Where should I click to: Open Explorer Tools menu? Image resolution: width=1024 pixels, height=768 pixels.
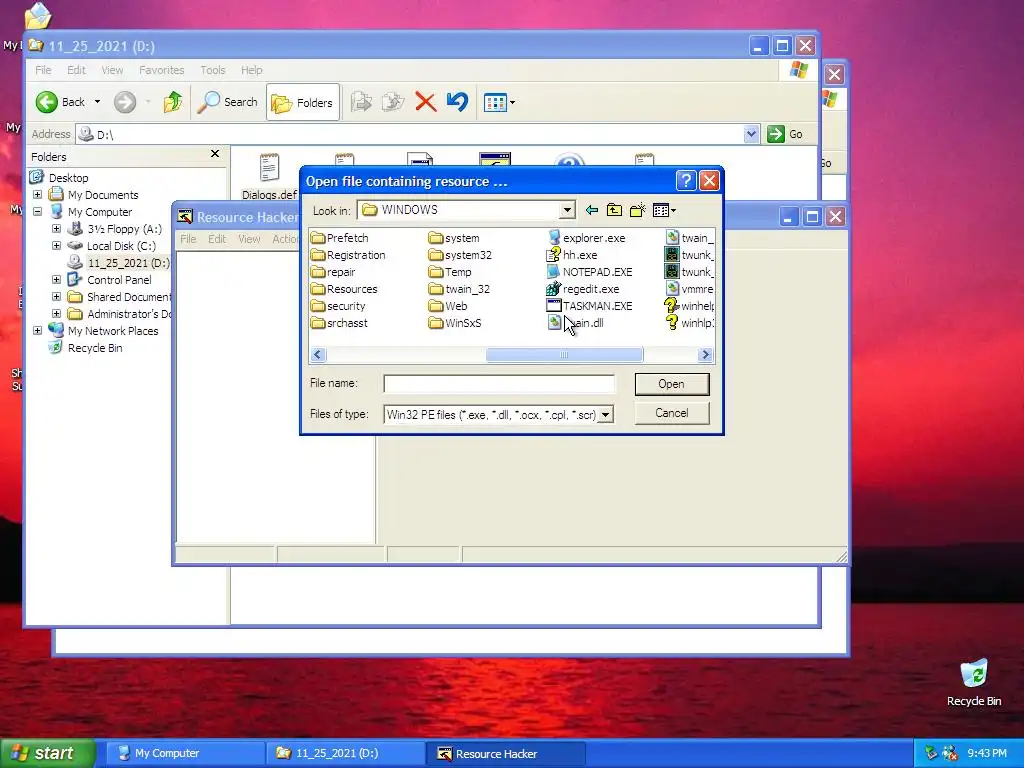click(212, 70)
